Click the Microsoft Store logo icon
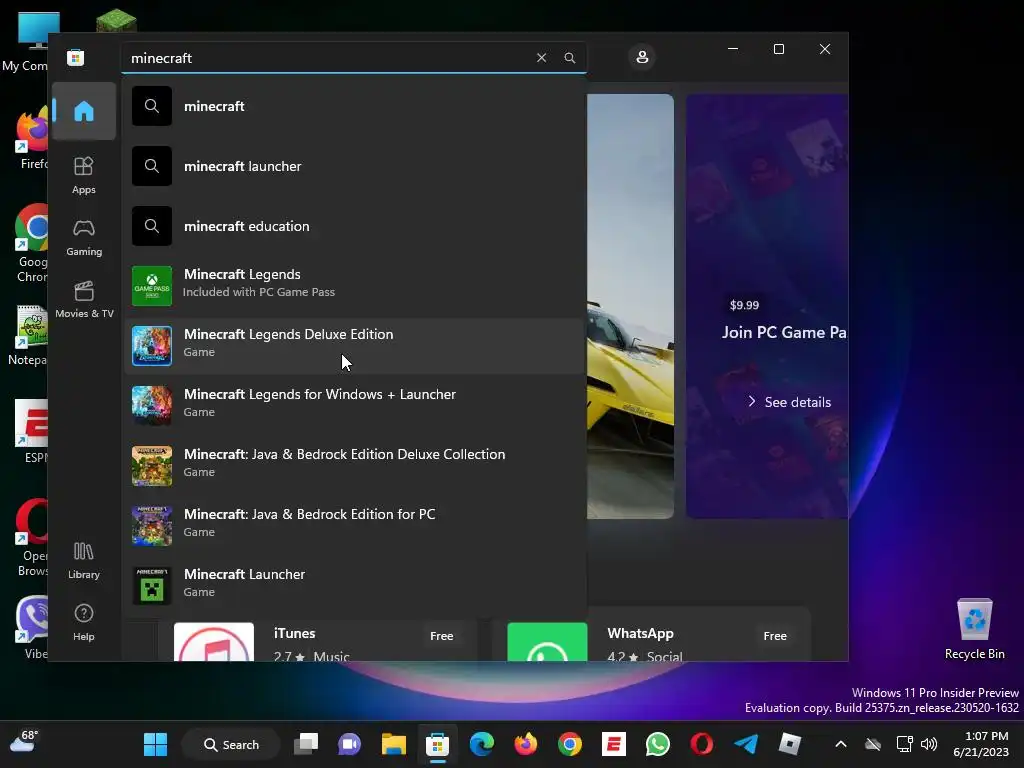Viewport: 1024px width, 768px height. click(76, 57)
